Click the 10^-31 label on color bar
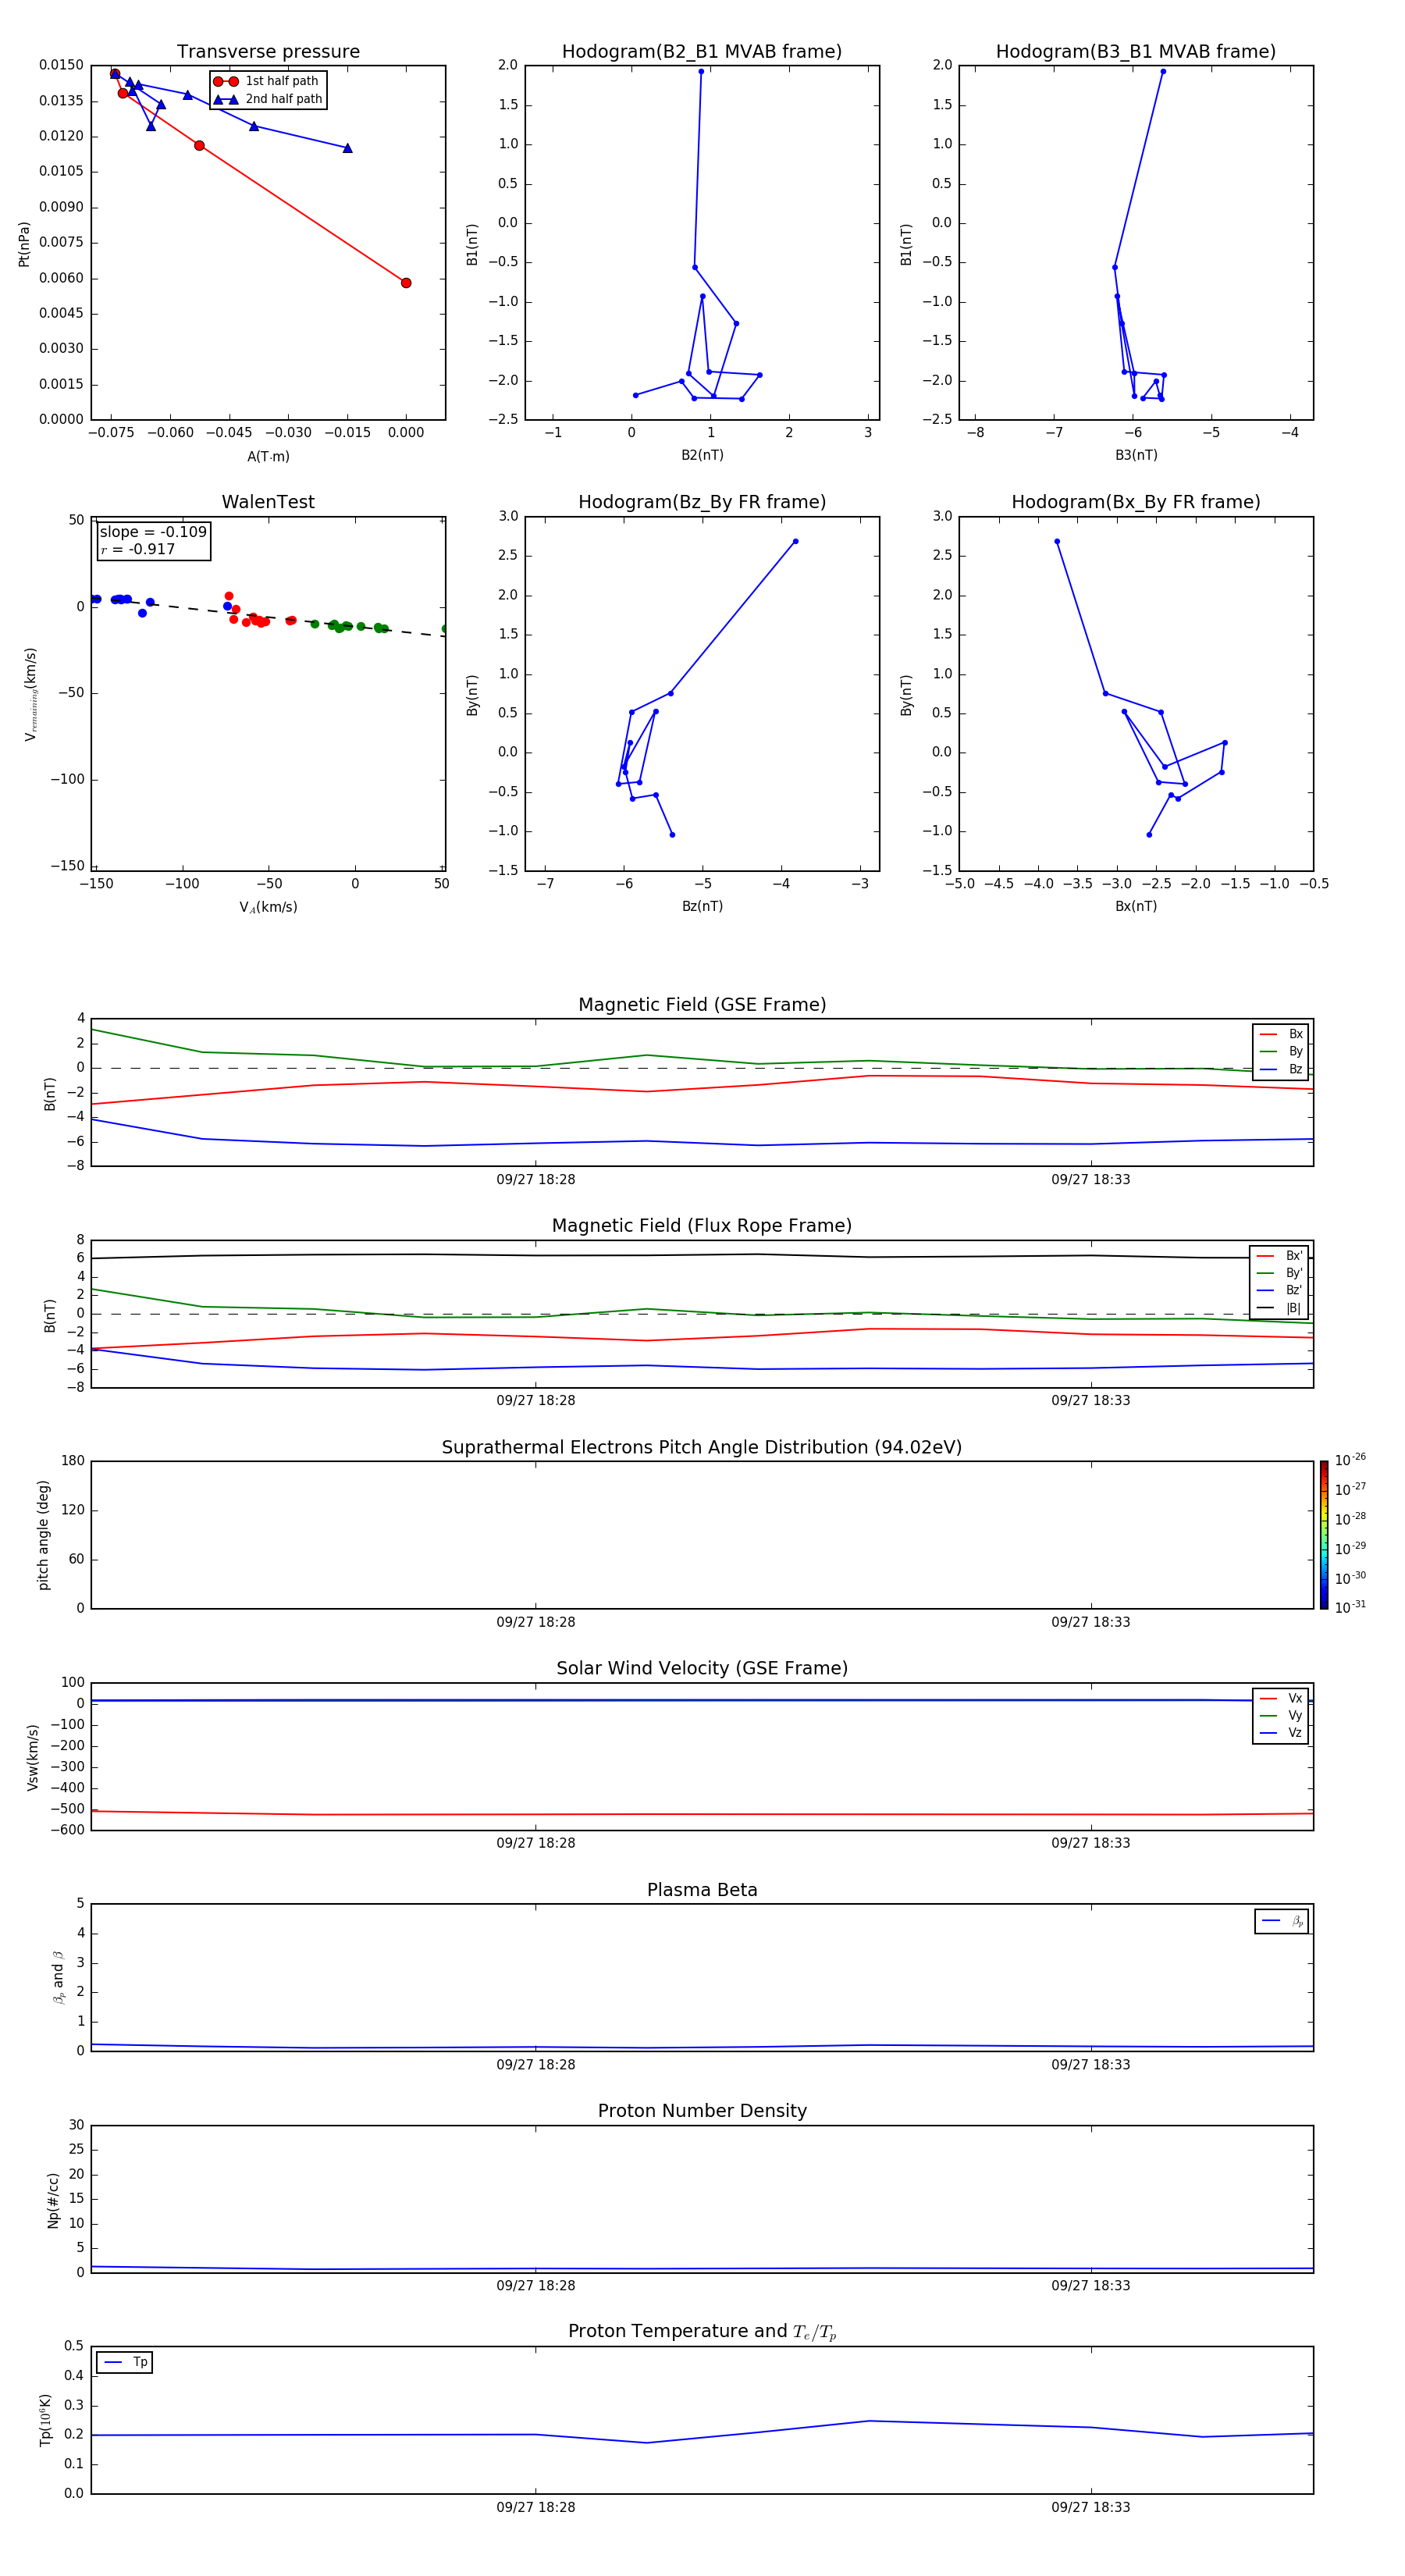The height and width of the screenshot is (2576, 1405). [1350, 1607]
